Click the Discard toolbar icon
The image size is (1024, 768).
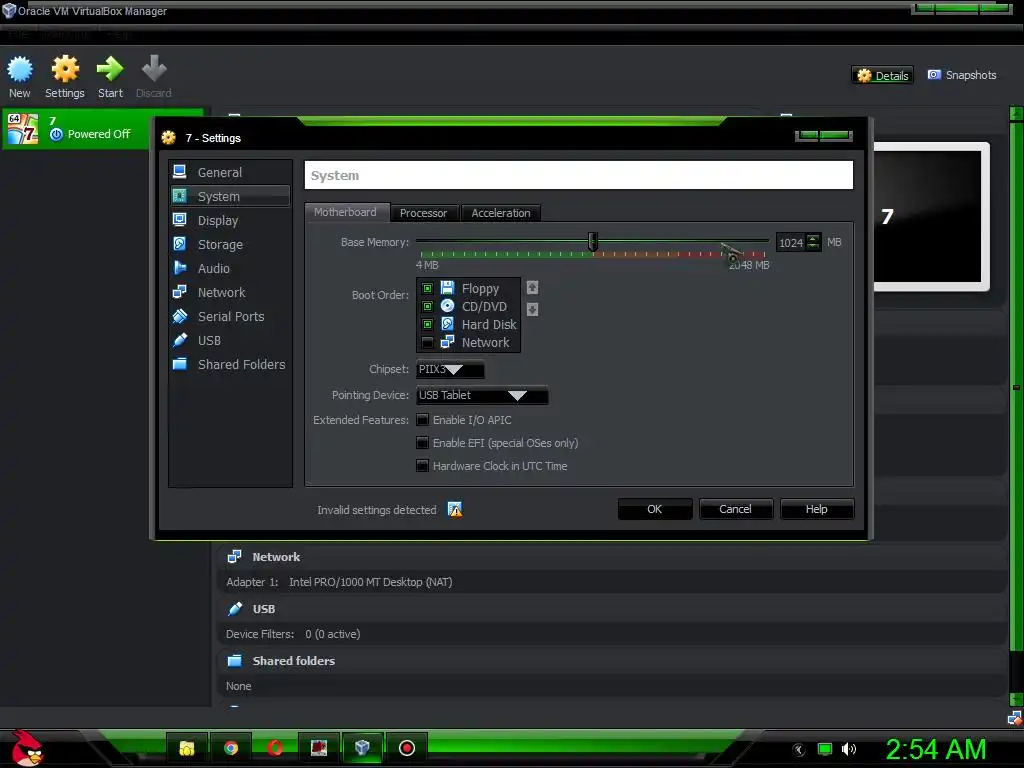pyautogui.click(x=154, y=69)
